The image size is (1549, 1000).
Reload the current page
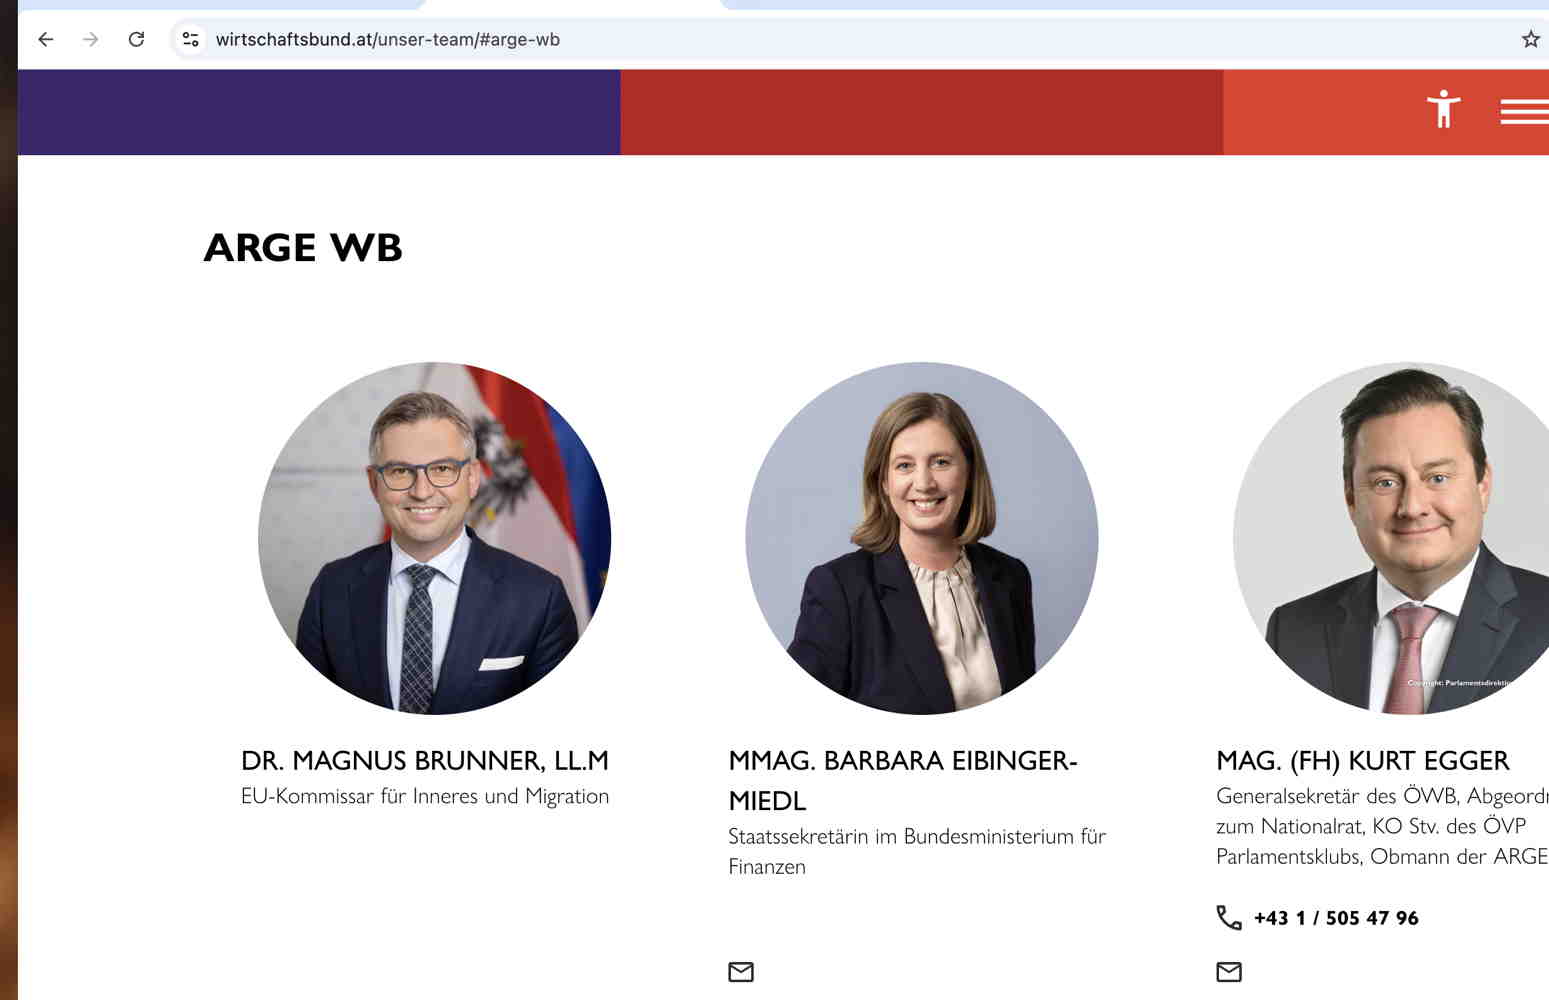coord(137,40)
